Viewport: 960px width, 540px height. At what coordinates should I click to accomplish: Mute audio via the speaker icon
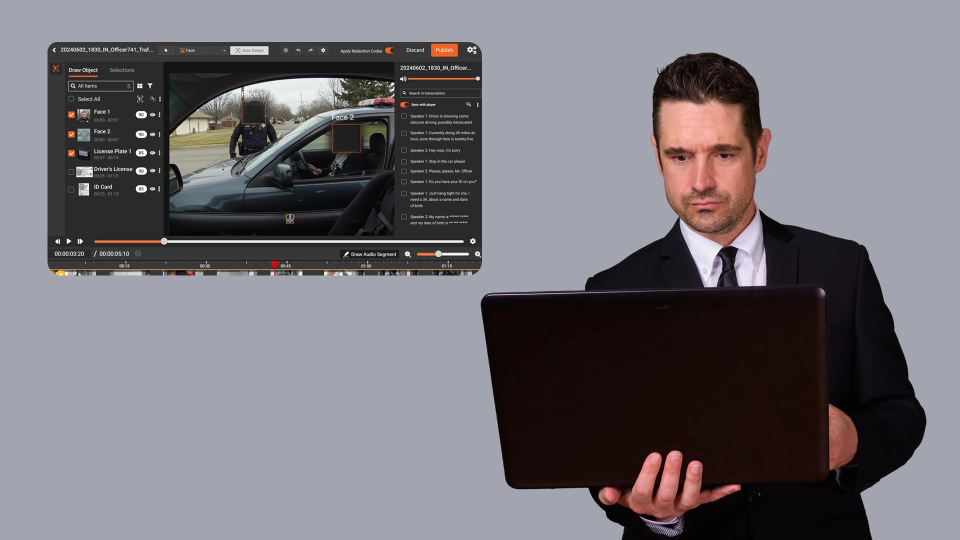click(403, 79)
